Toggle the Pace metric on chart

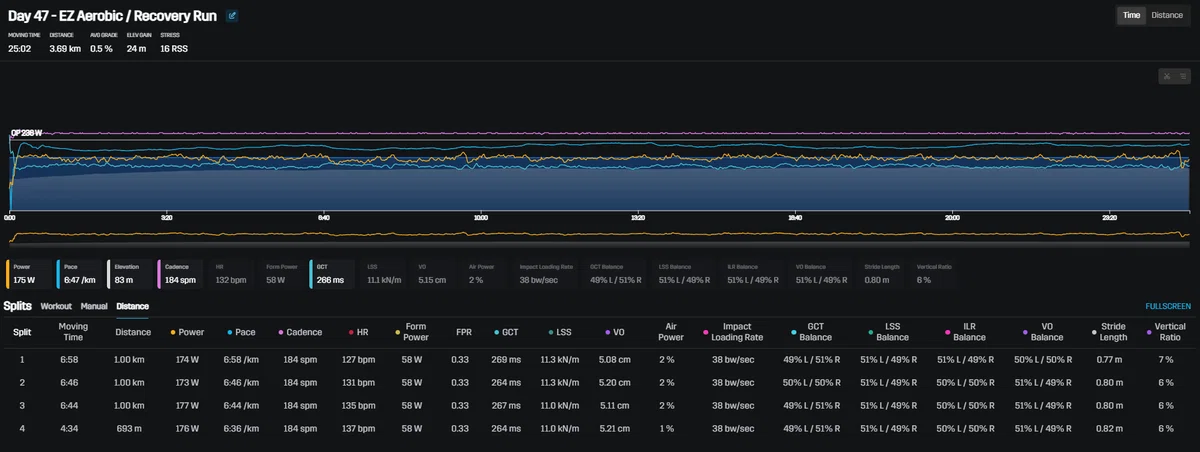[x=79, y=275]
